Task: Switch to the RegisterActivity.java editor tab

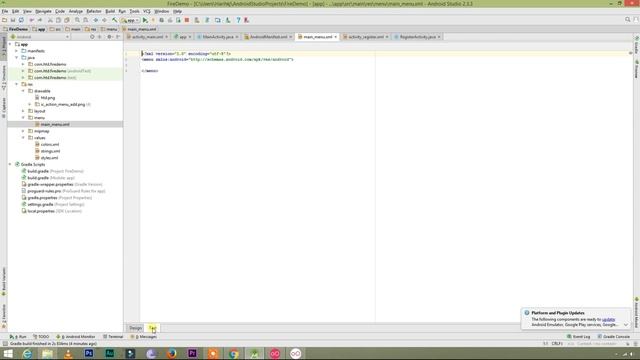Action: (418, 37)
